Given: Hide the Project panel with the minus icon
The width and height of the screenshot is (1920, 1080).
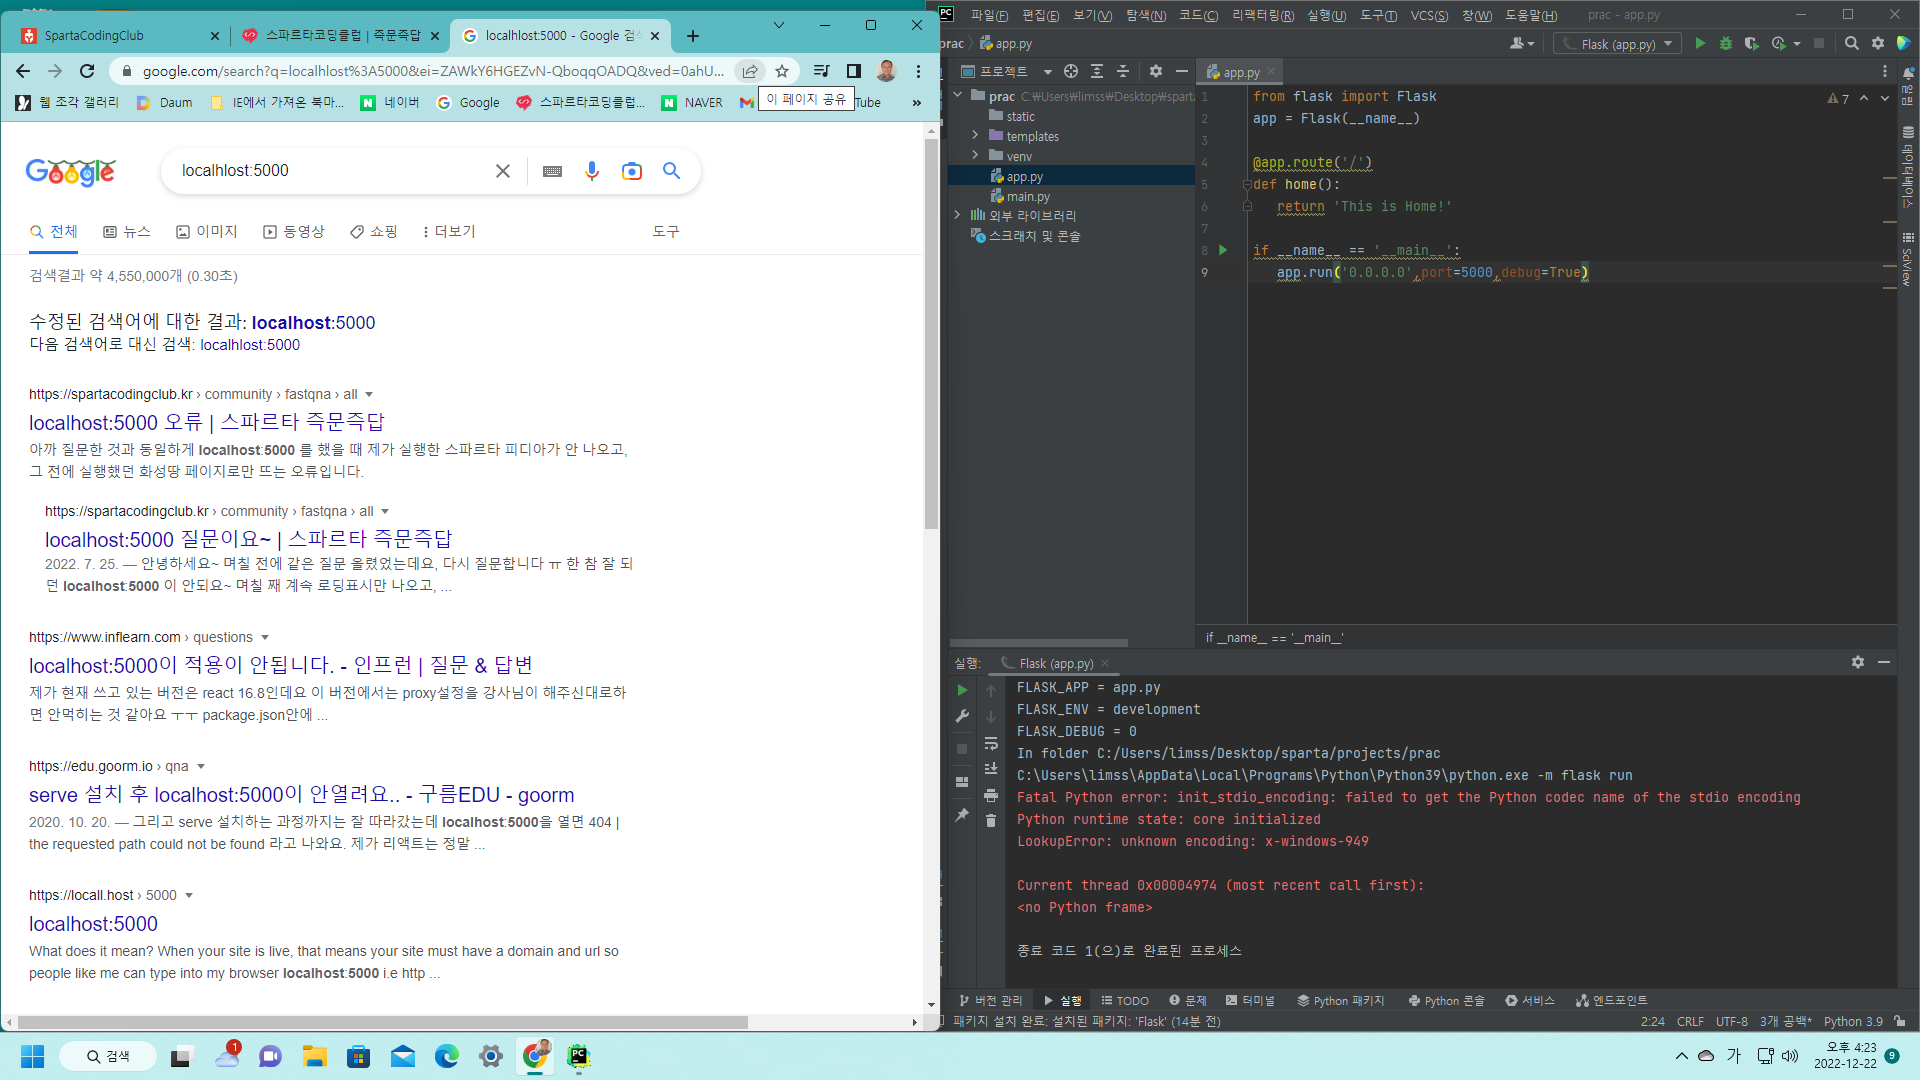Looking at the screenshot, I should coord(1181,72).
